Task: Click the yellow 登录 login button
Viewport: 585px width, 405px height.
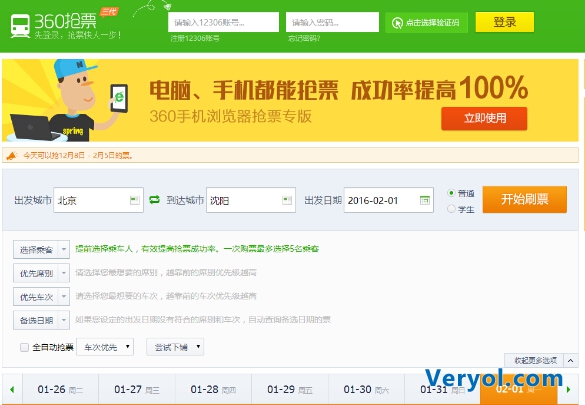Action: coord(504,22)
